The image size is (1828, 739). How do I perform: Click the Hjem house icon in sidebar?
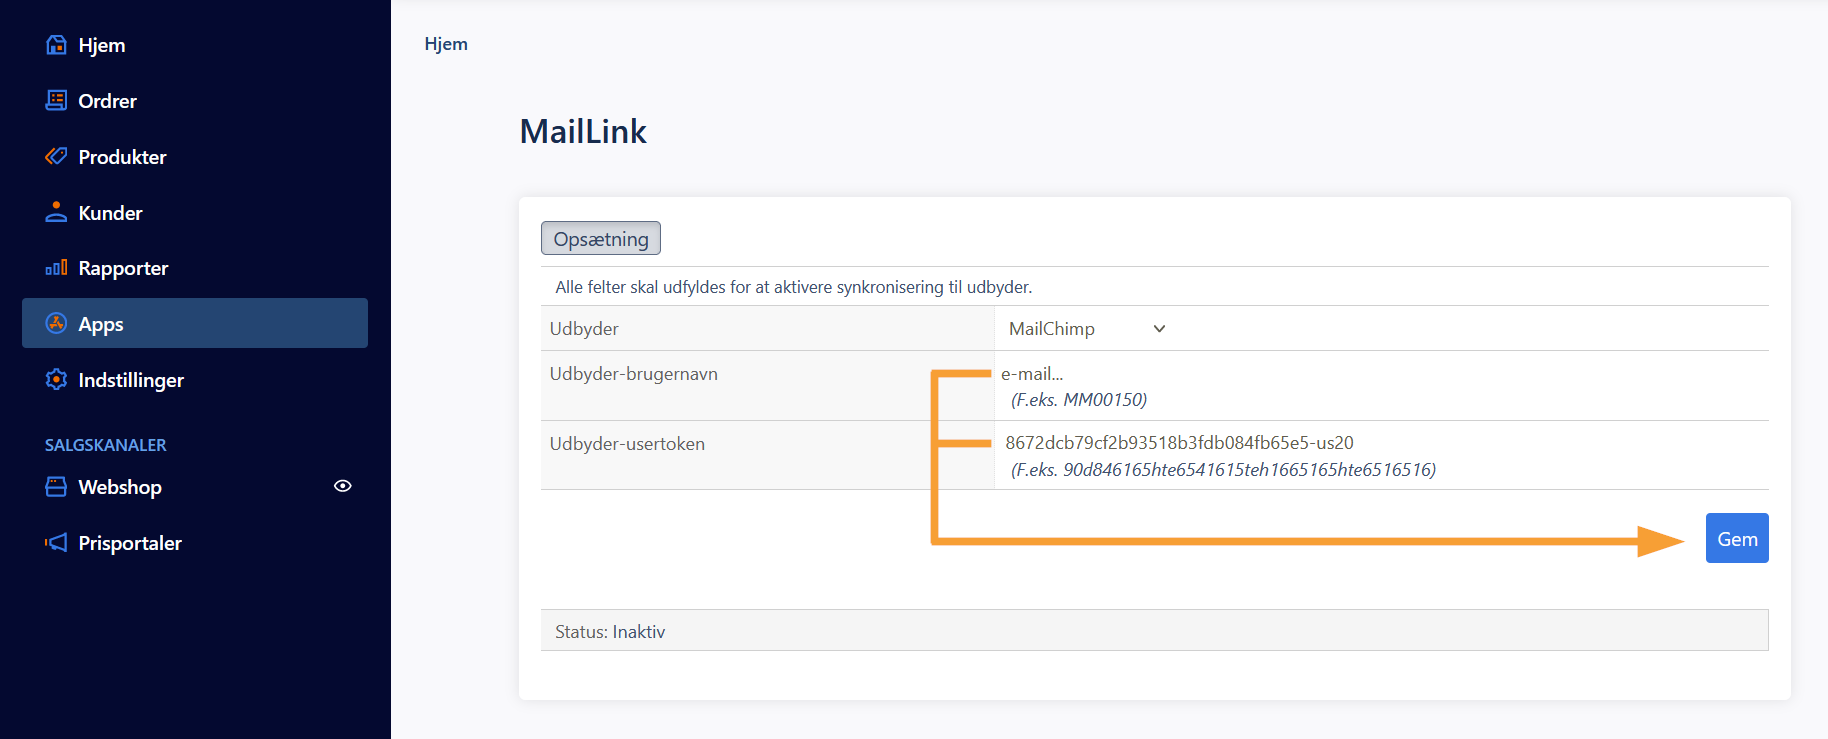click(56, 45)
